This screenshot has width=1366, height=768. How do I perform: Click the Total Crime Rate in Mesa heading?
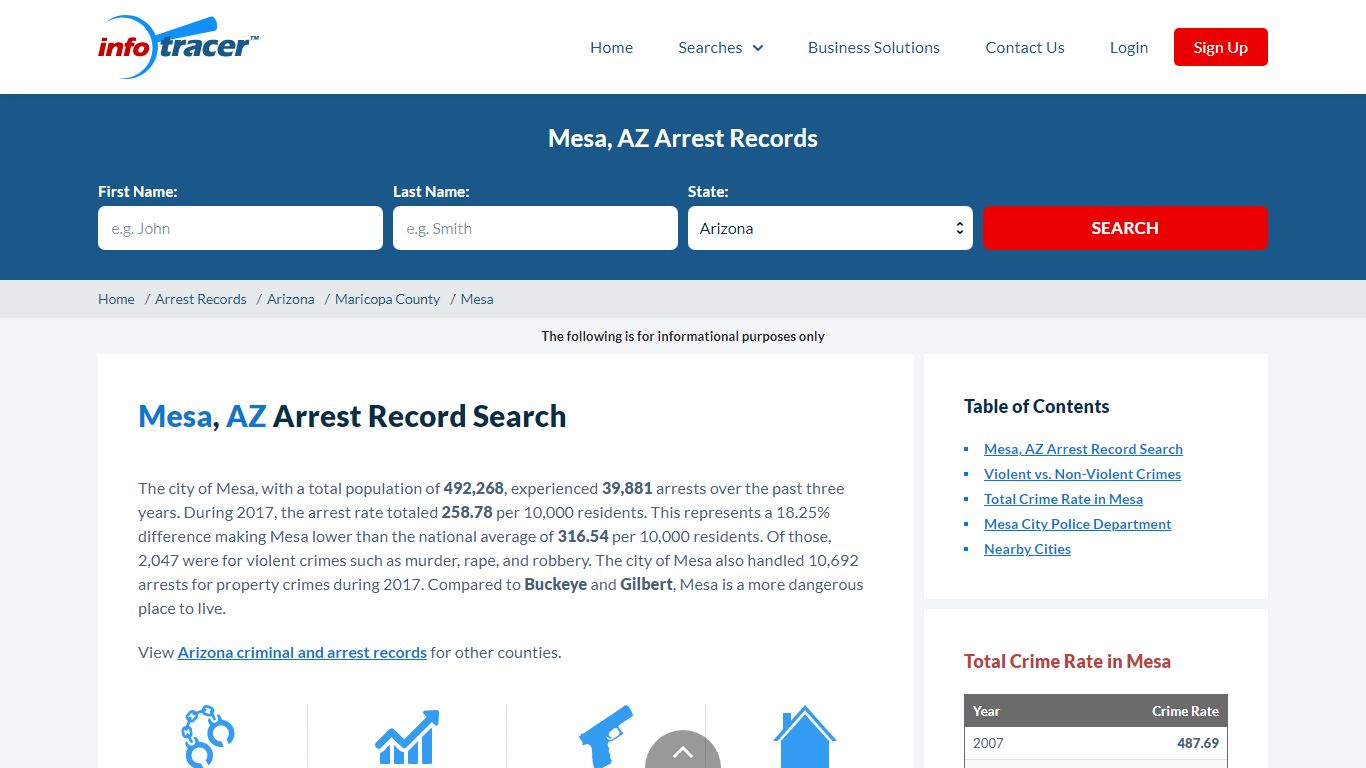pyautogui.click(x=1067, y=661)
